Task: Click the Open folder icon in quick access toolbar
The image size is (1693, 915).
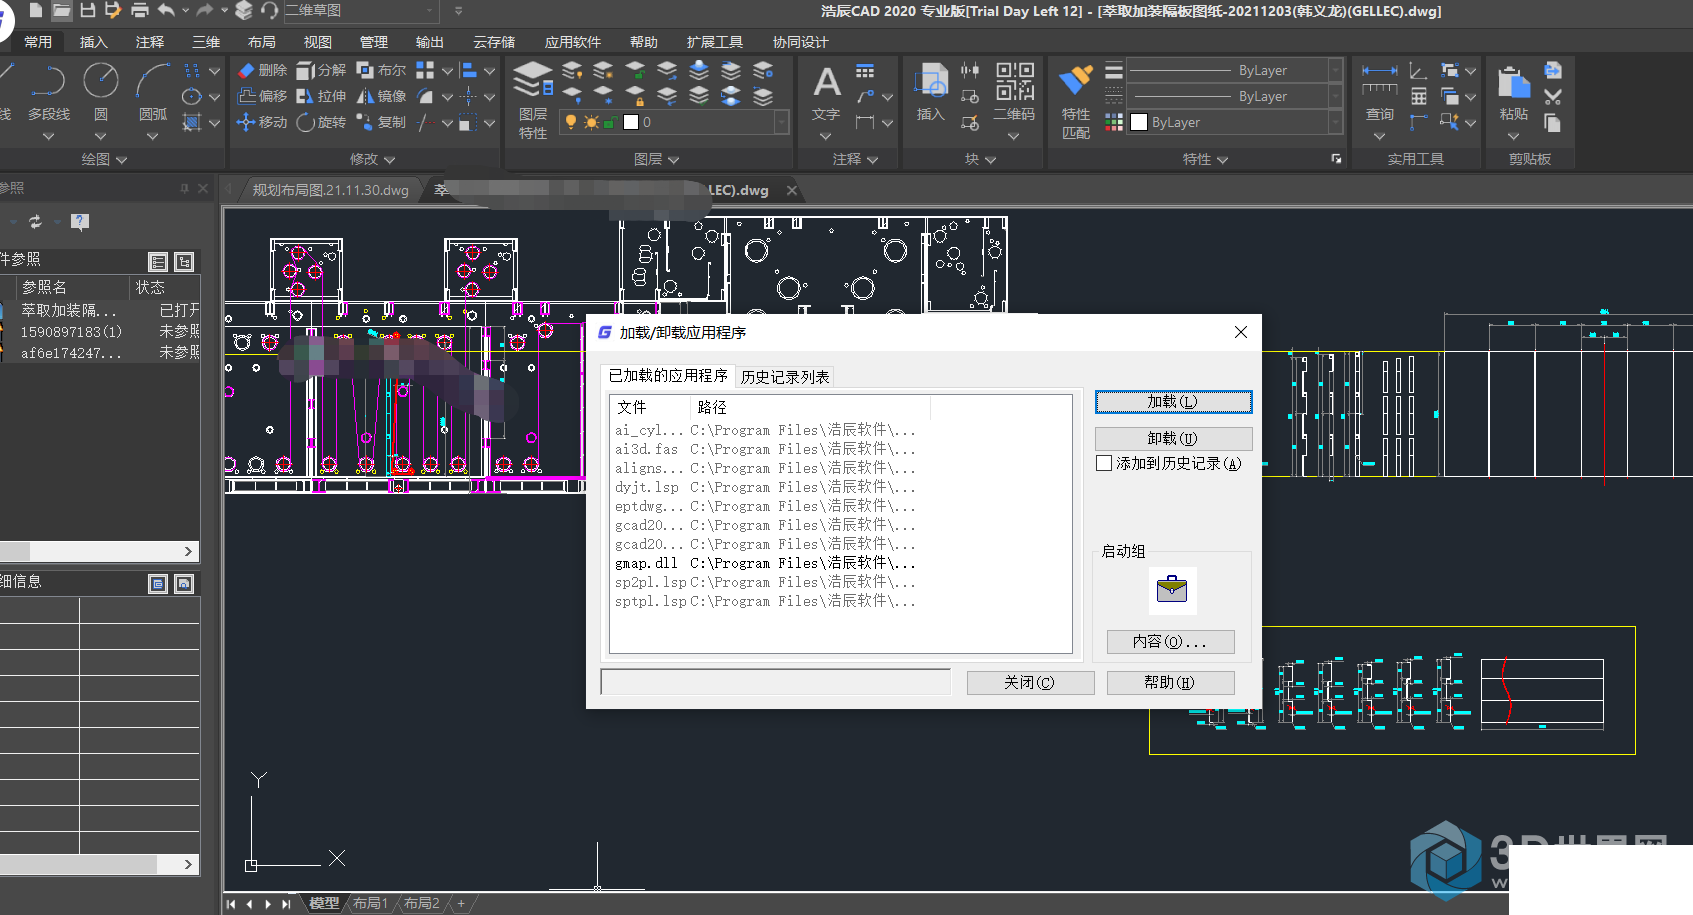Action: (61, 10)
